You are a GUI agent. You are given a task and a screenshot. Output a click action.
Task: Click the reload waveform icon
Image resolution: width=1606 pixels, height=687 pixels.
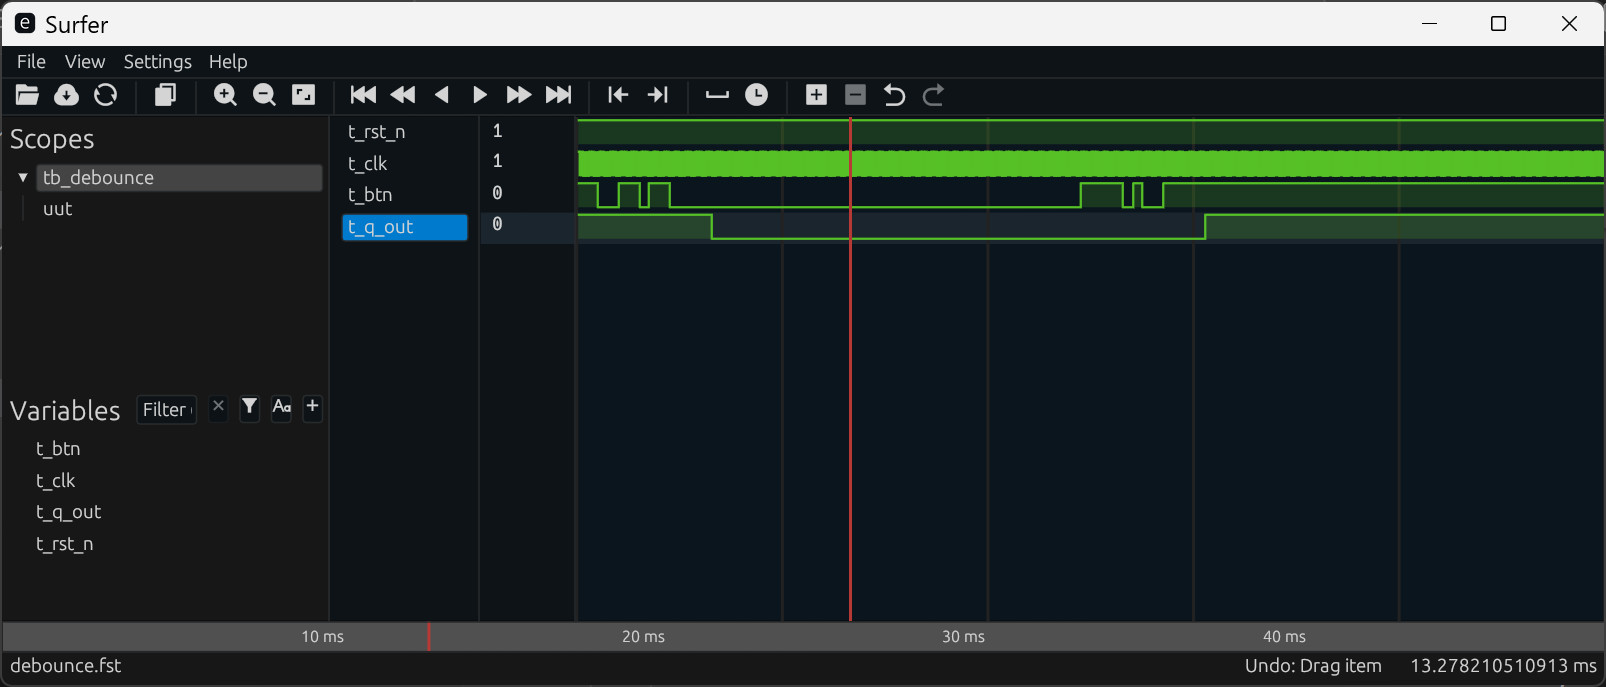tap(105, 95)
